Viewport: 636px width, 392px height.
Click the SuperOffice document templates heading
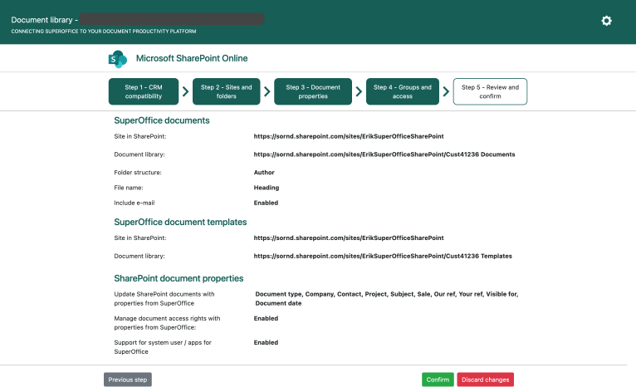tap(180, 222)
